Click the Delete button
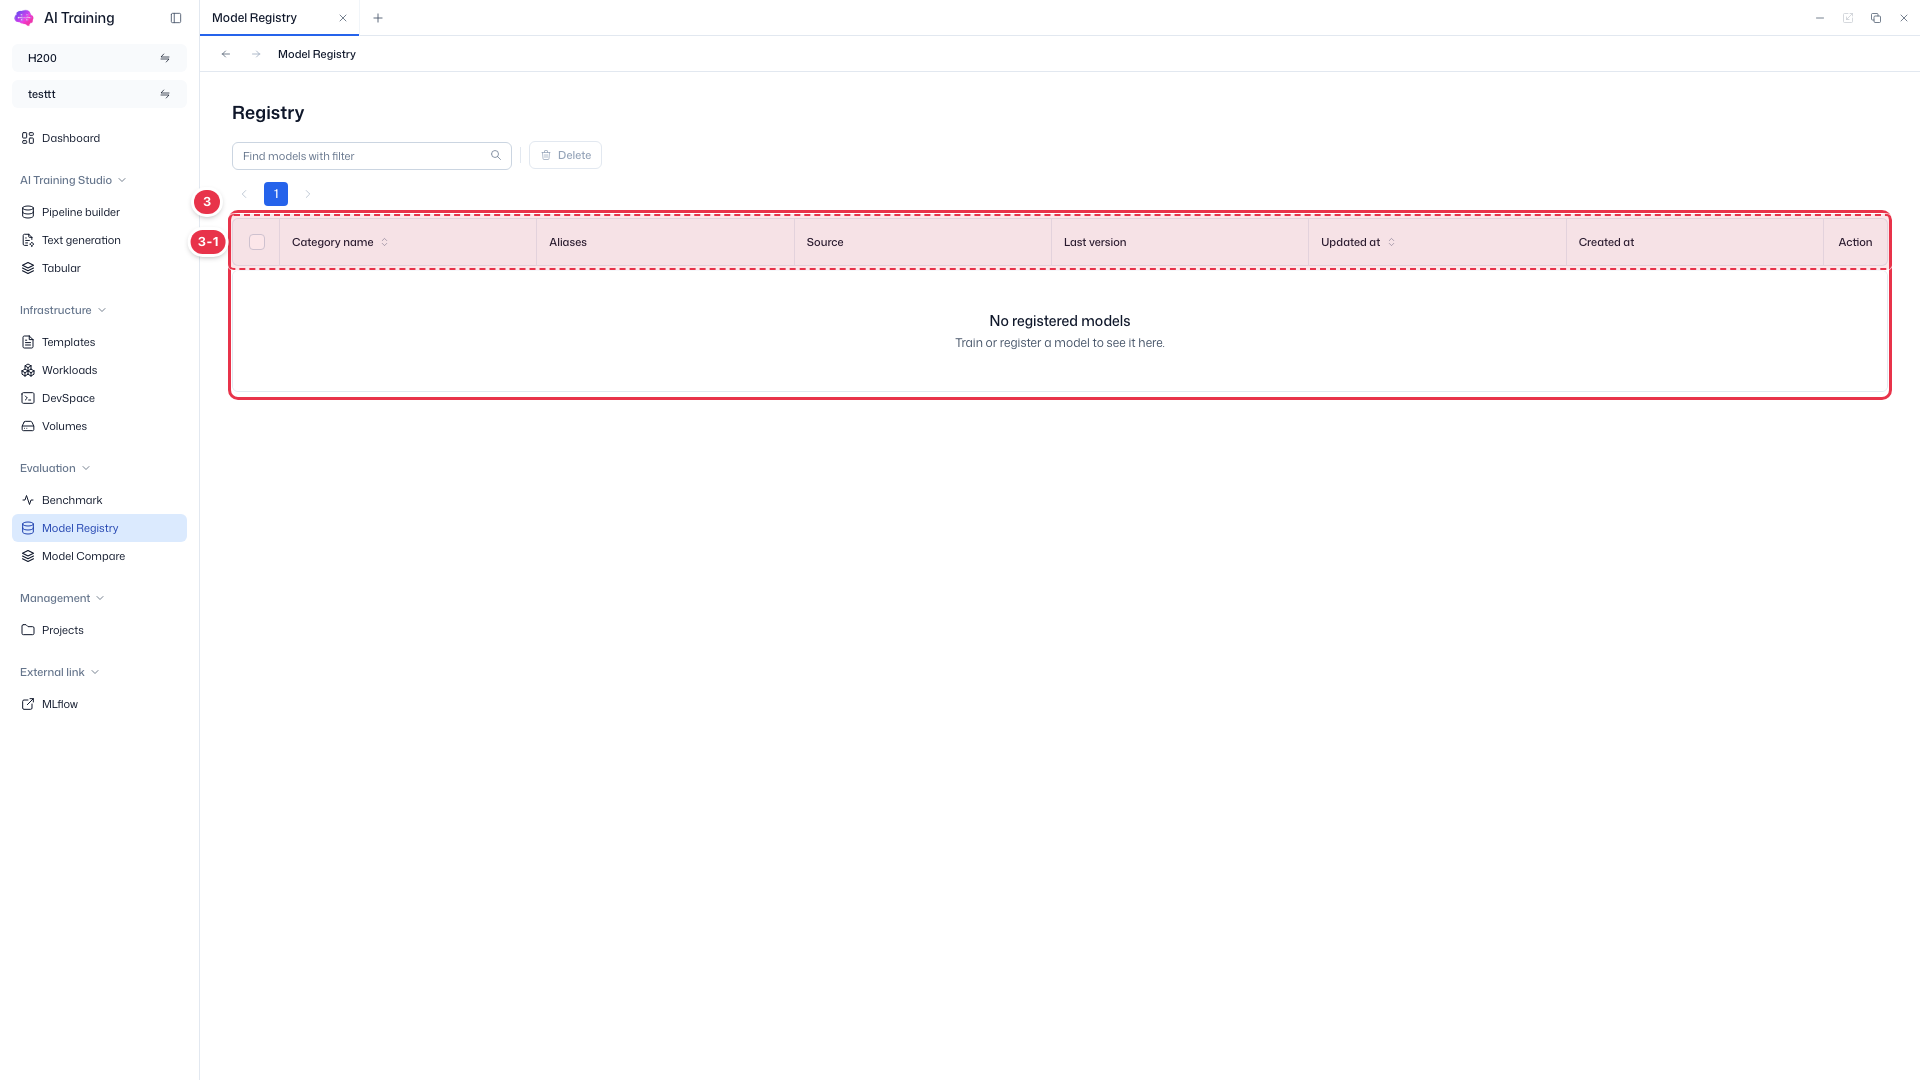 (x=565, y=155)
